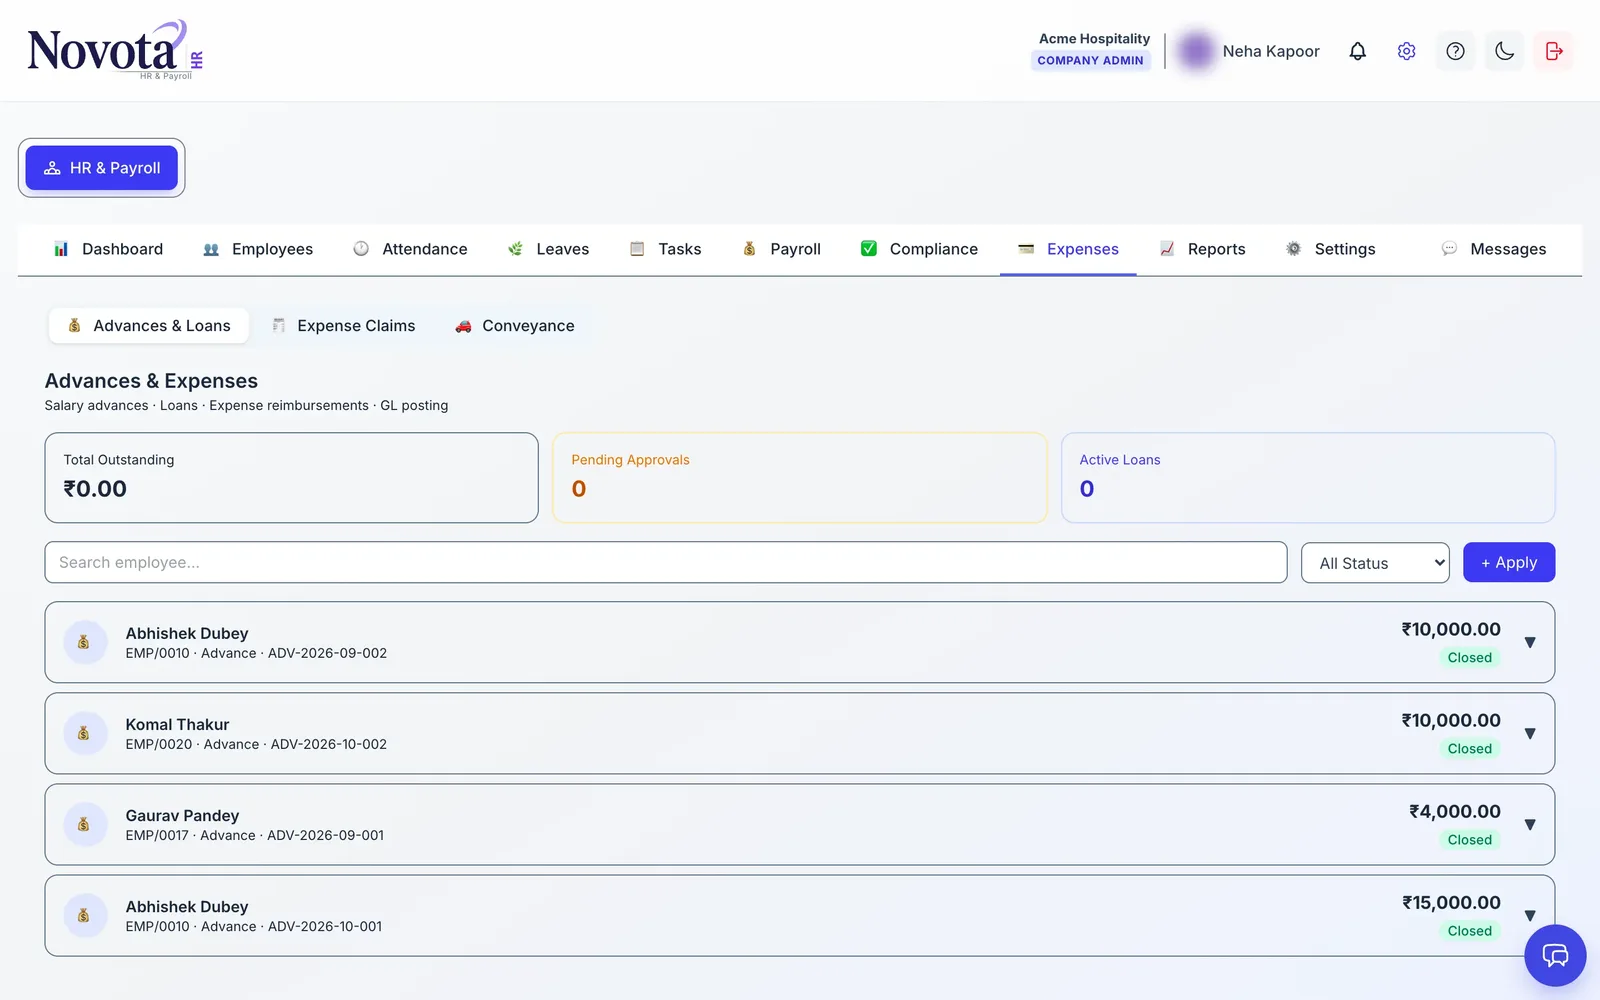The height and width of the screenshot is (1000, 1600).
Task: Click the Attendance clock icon
Action: tap(361, 249)
